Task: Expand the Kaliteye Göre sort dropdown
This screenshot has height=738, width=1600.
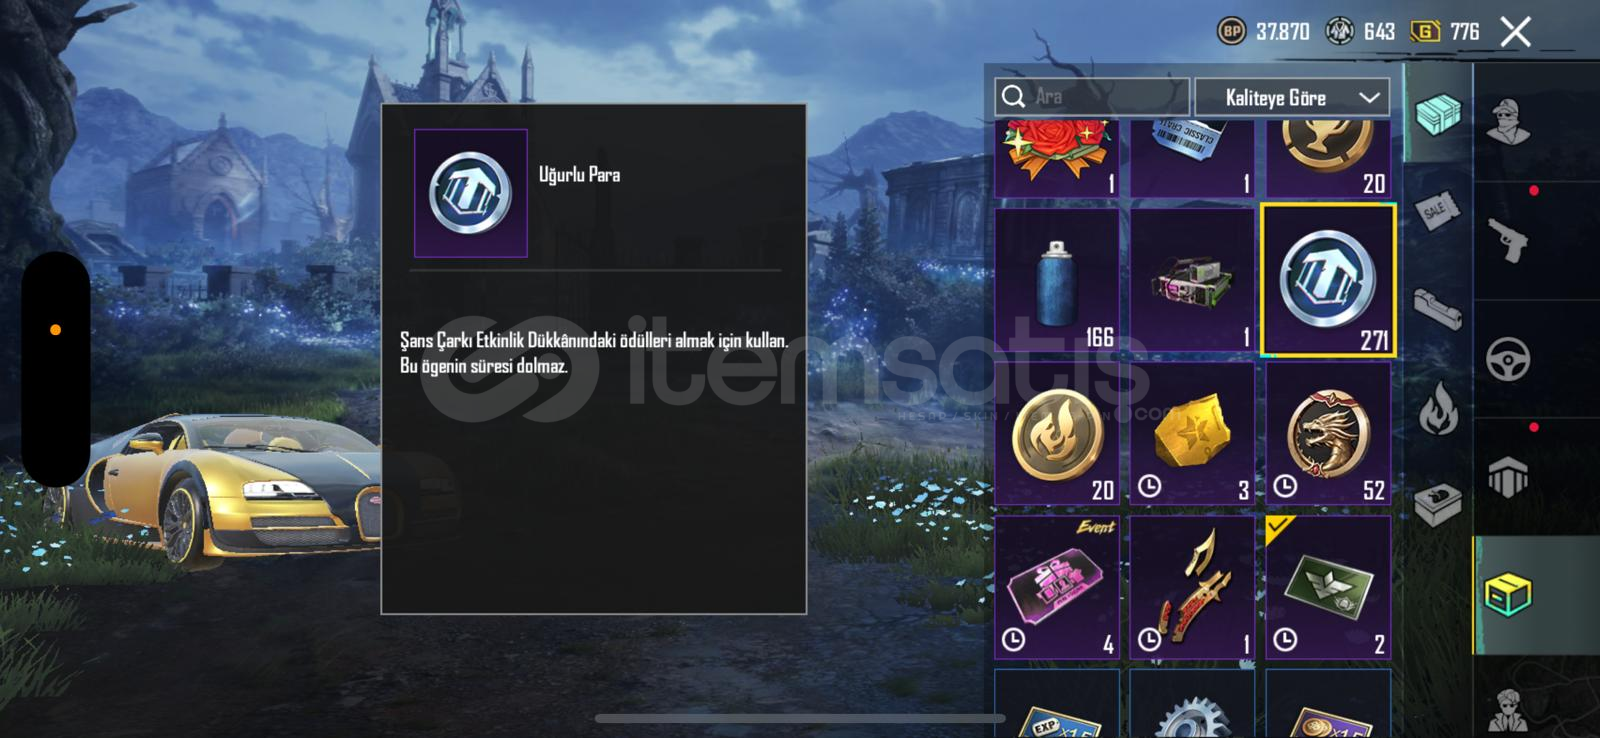Action: [1292, 98]
